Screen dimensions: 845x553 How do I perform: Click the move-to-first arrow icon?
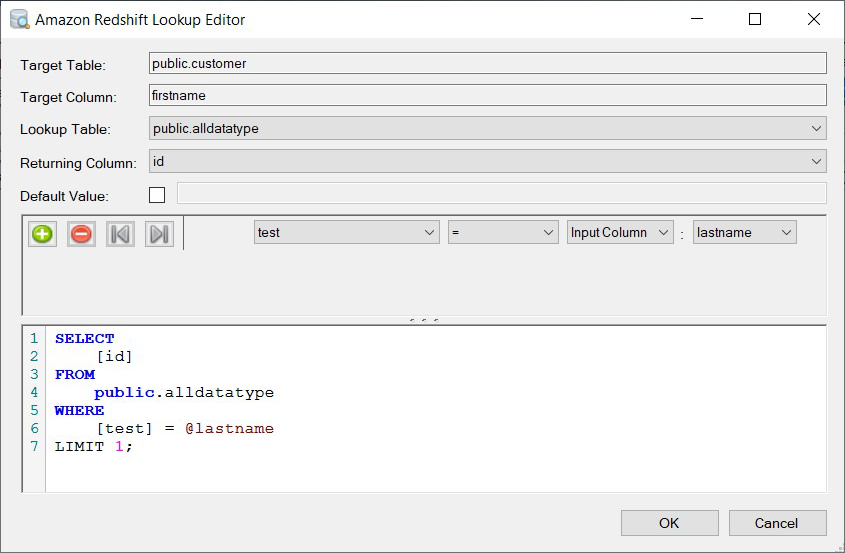click(120, 234)
